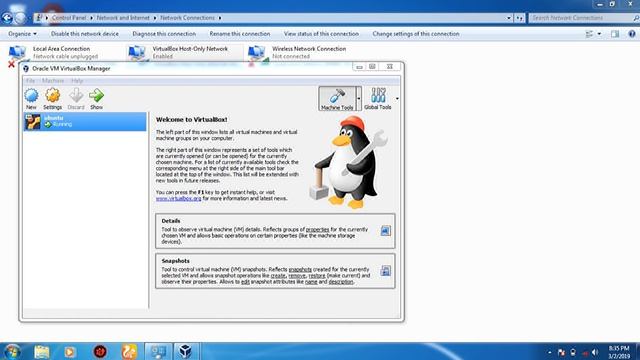Screen dimensions: 640x360
Task: Expand the Machine Tools dropdown arrow
Action: pyautogui.click(x=359, y=98)
